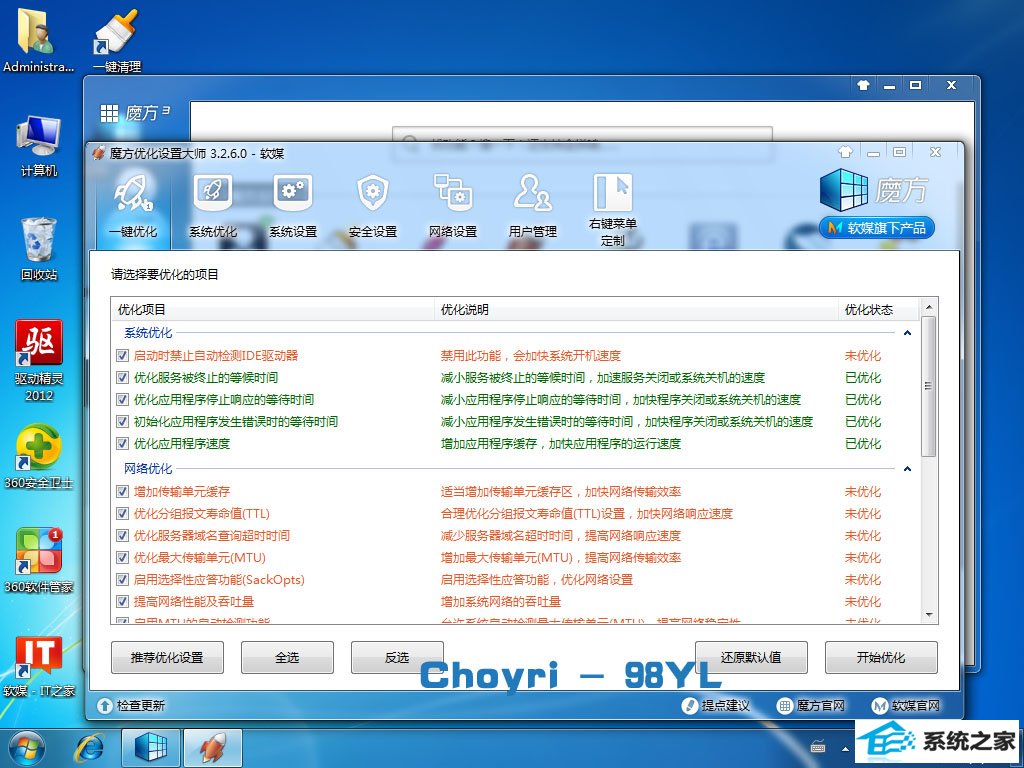Click the 优化项目 column header
1024x768 pixels.
coord(273,310)
